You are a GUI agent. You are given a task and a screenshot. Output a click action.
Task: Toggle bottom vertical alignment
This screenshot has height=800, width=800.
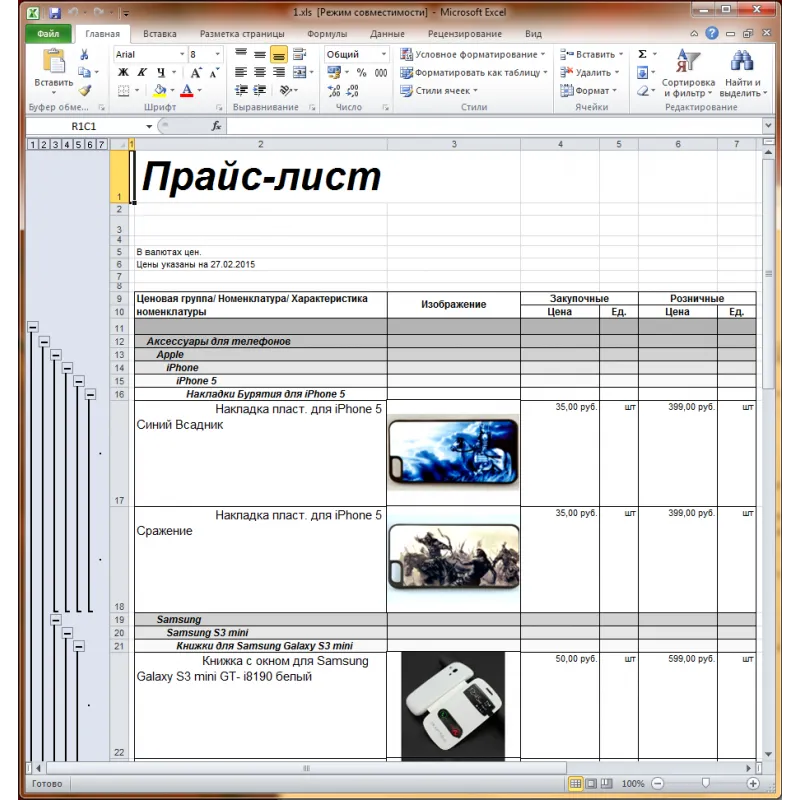tap(279, 54)
